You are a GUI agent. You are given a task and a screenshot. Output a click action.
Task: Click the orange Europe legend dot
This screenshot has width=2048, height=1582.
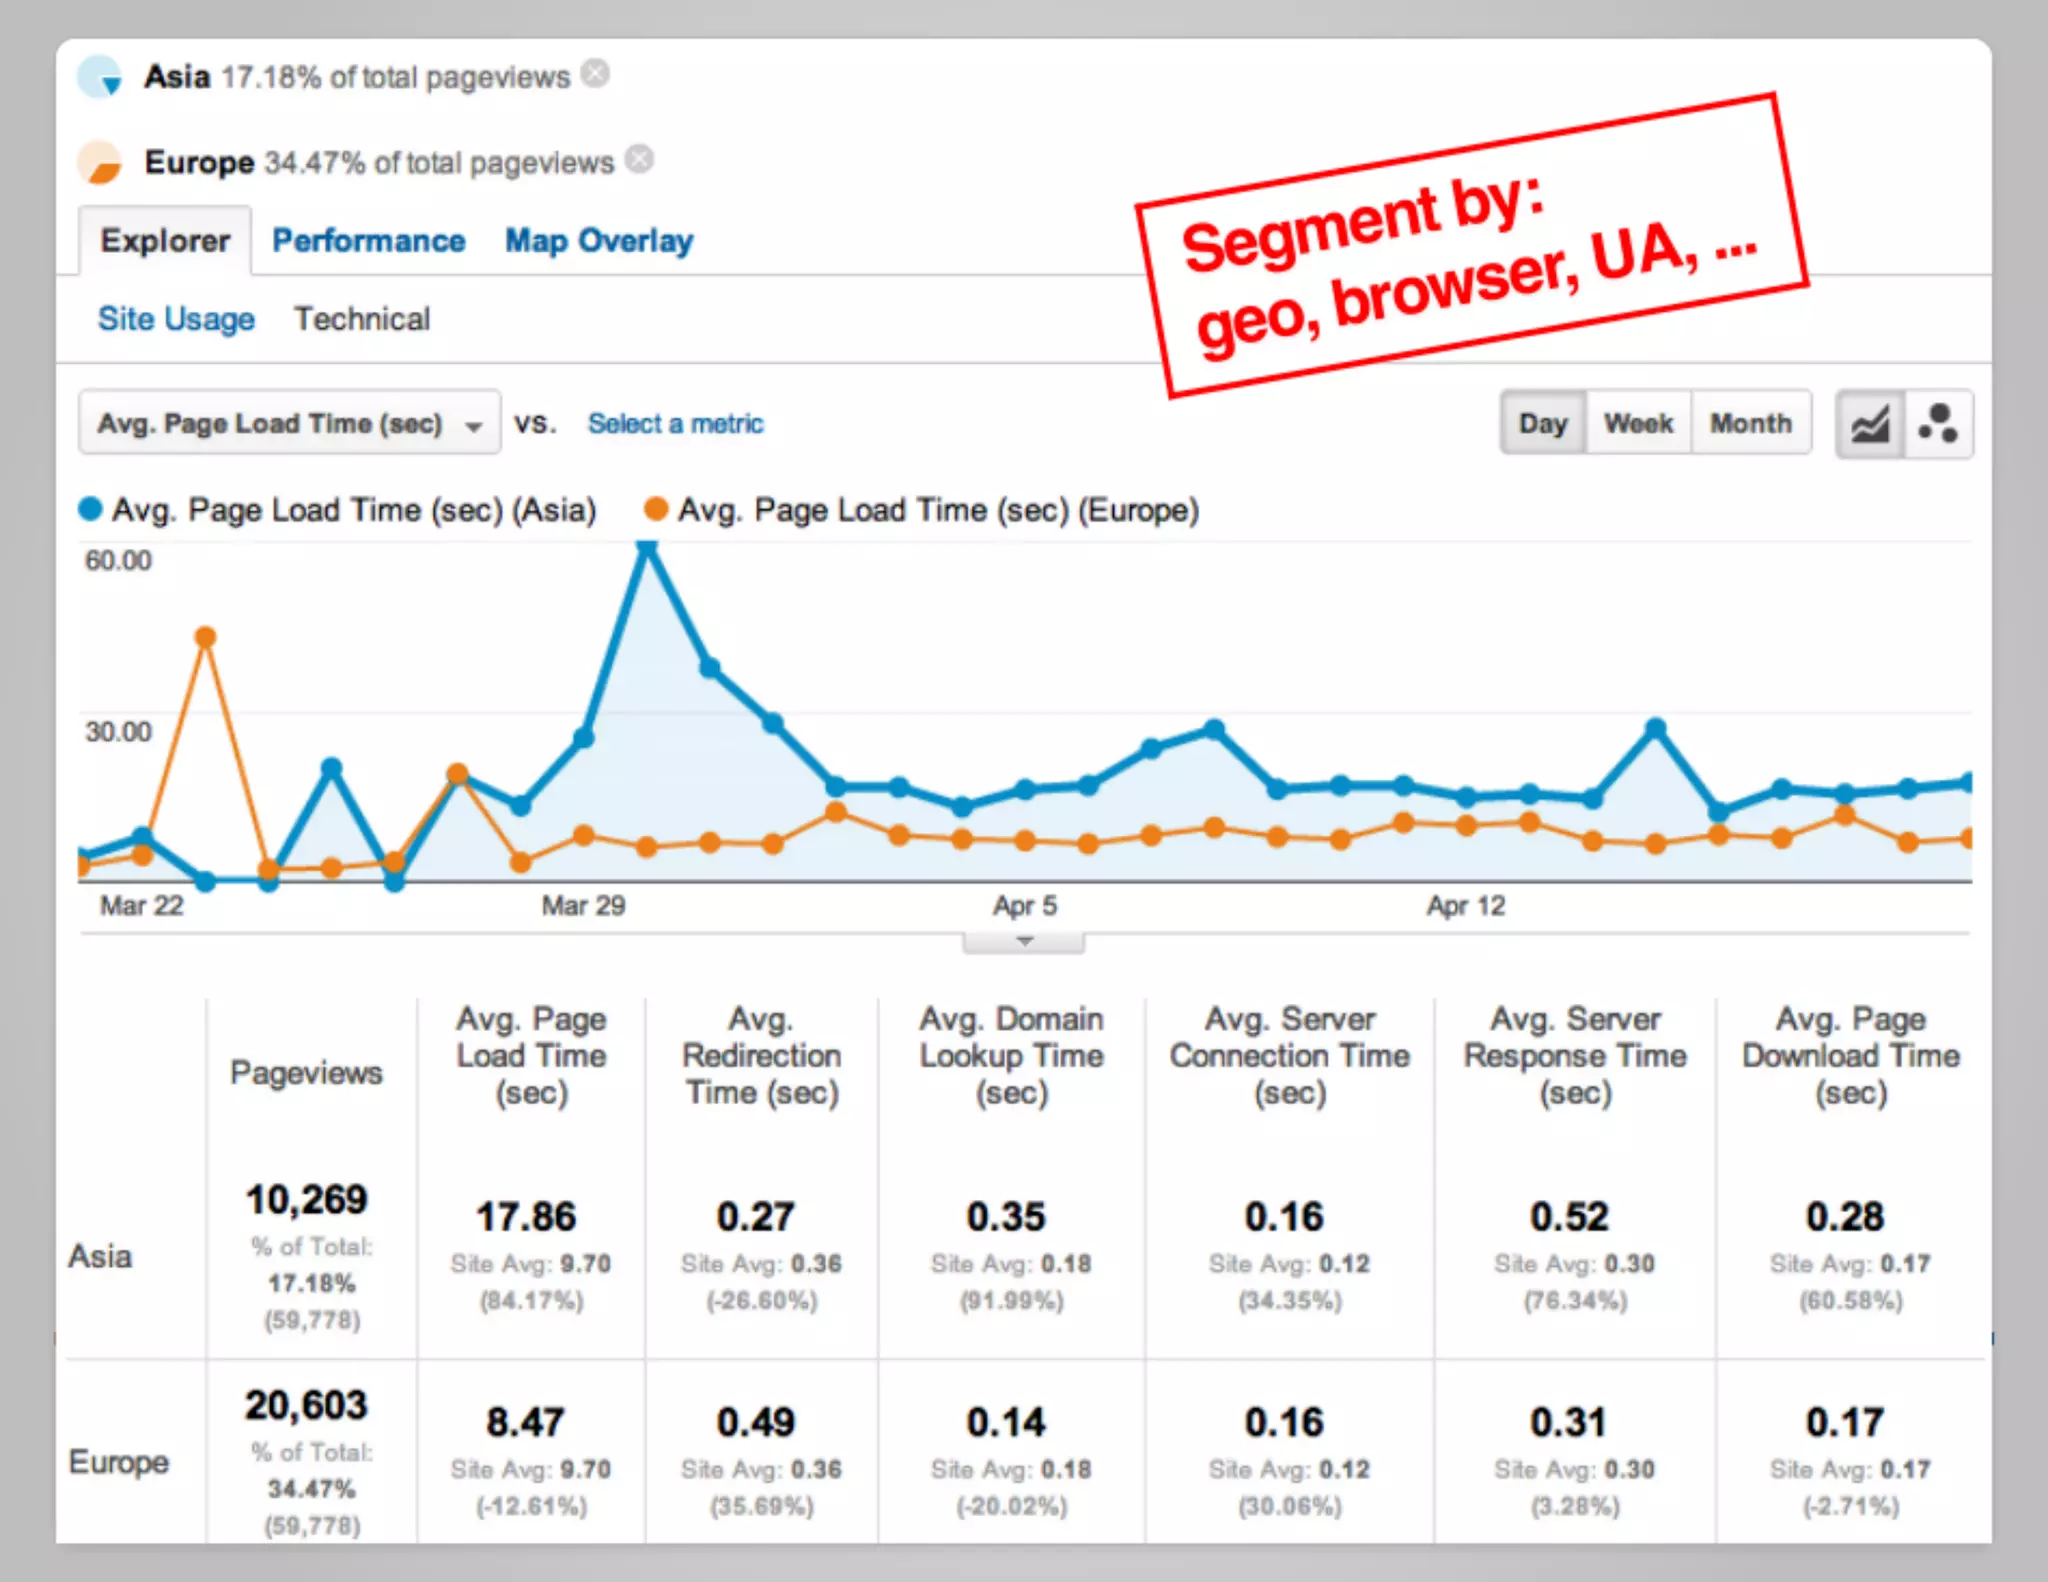[x=656, y=510]
